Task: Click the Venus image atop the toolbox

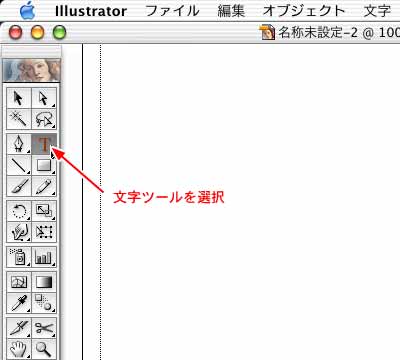Action: 32,70
